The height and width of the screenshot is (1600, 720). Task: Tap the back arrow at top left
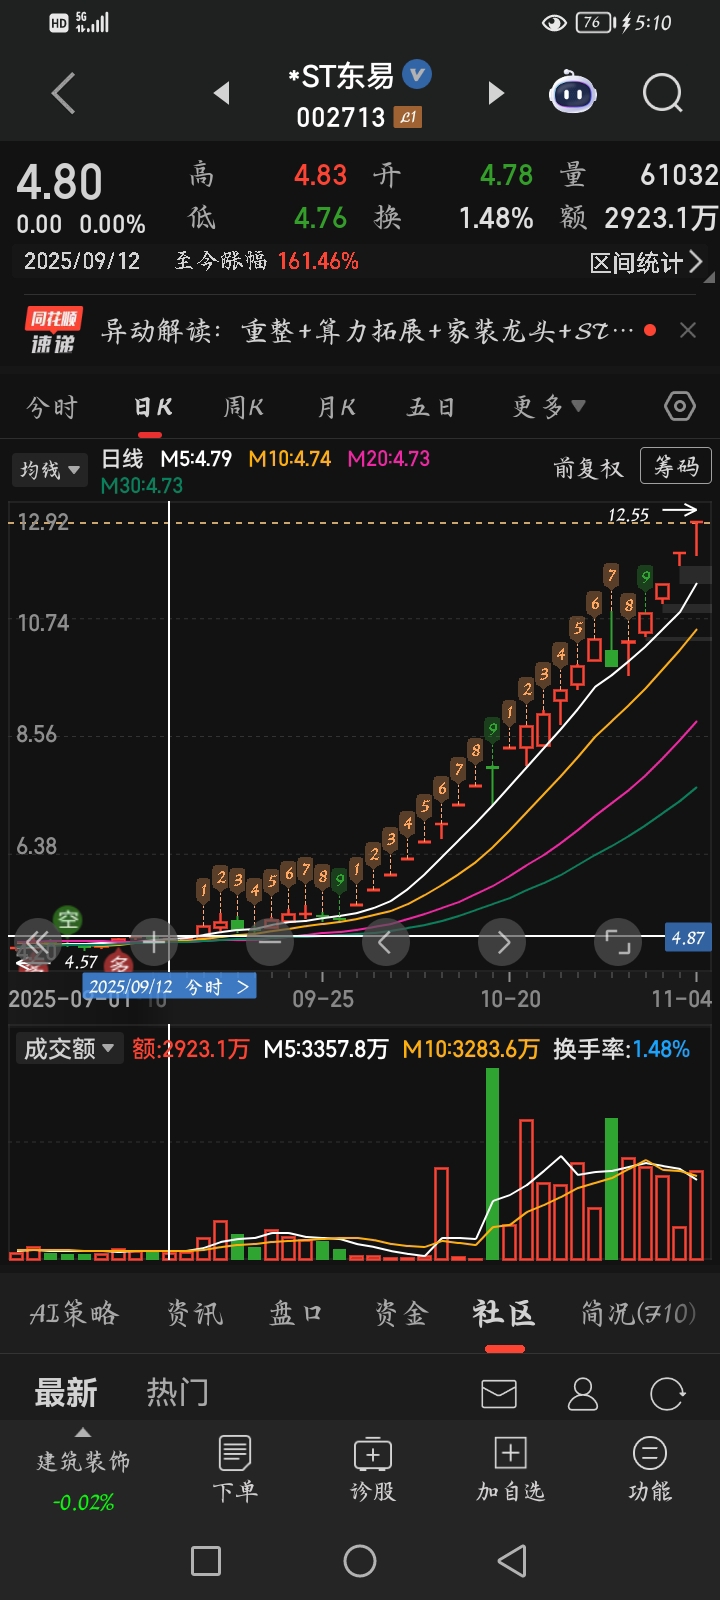pyautogui.click(x=64, y=95)
